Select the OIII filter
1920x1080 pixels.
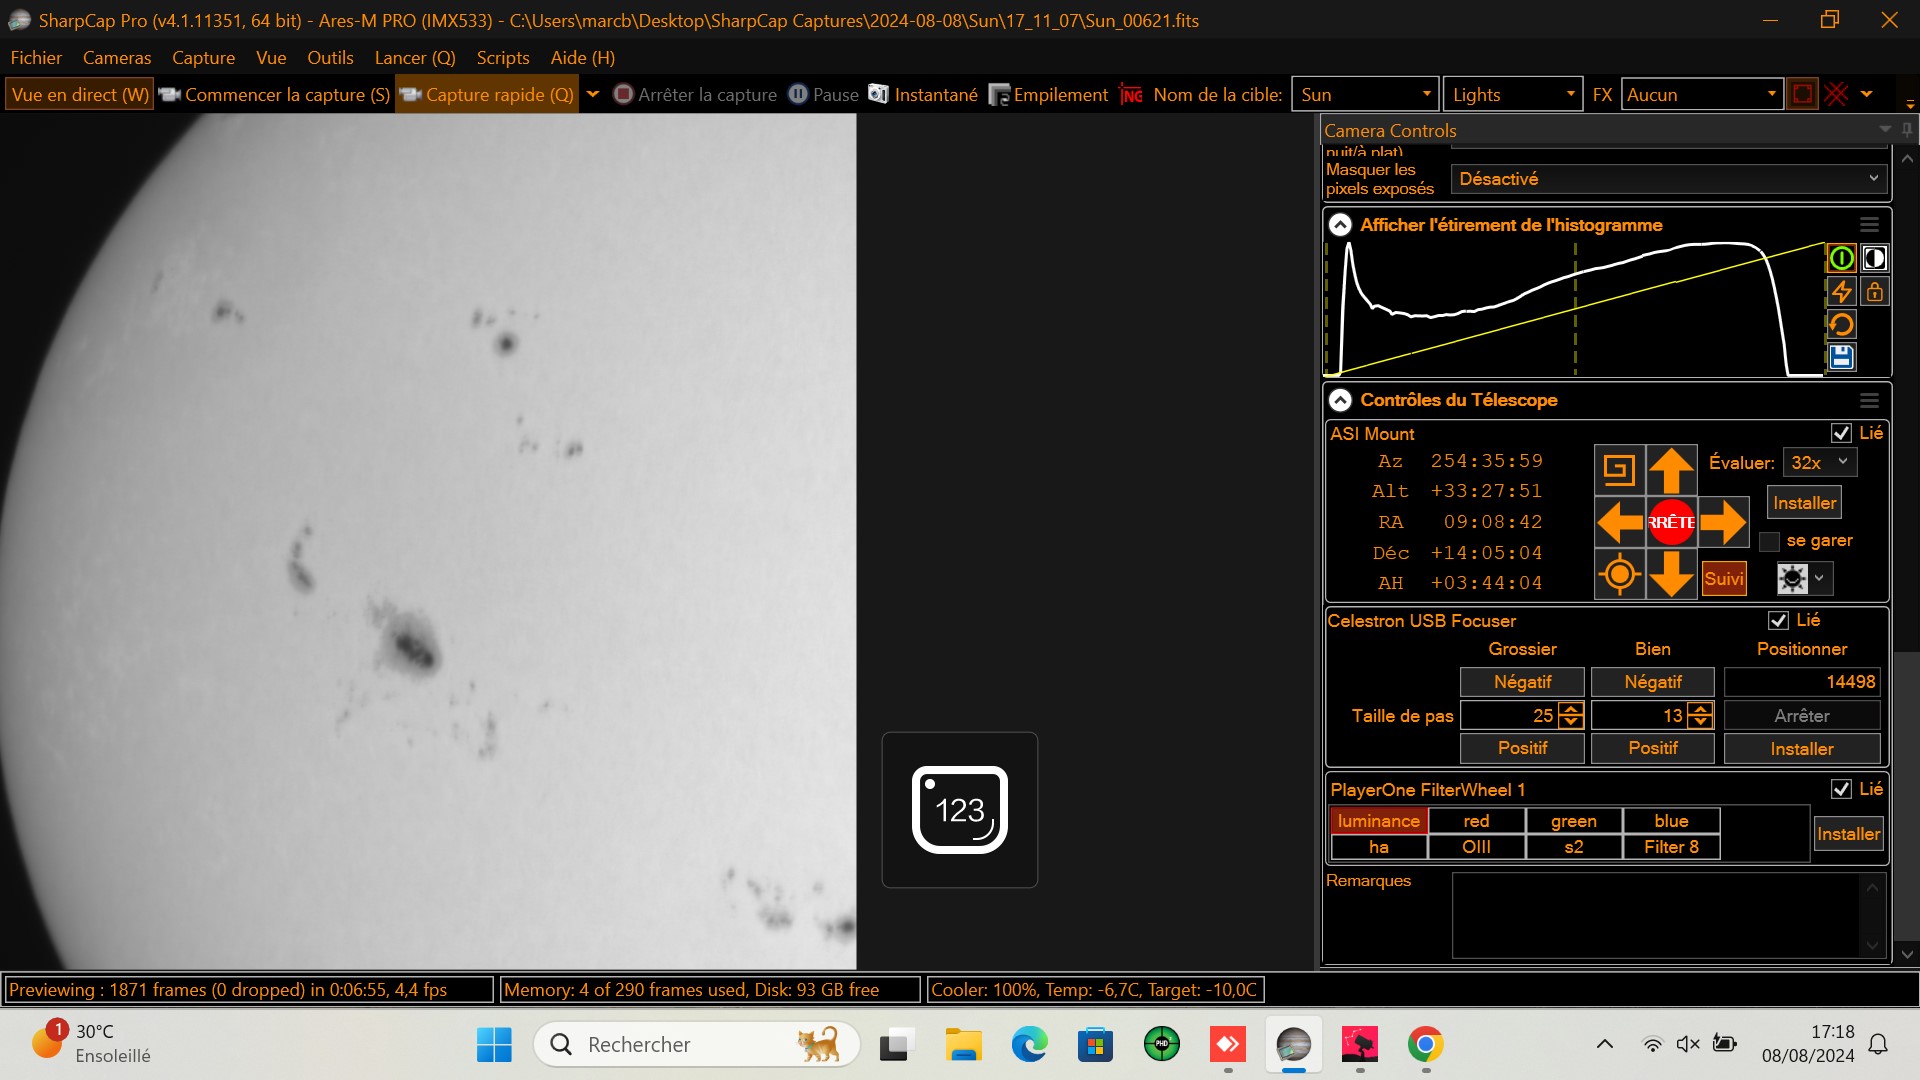pos(1476,847)
